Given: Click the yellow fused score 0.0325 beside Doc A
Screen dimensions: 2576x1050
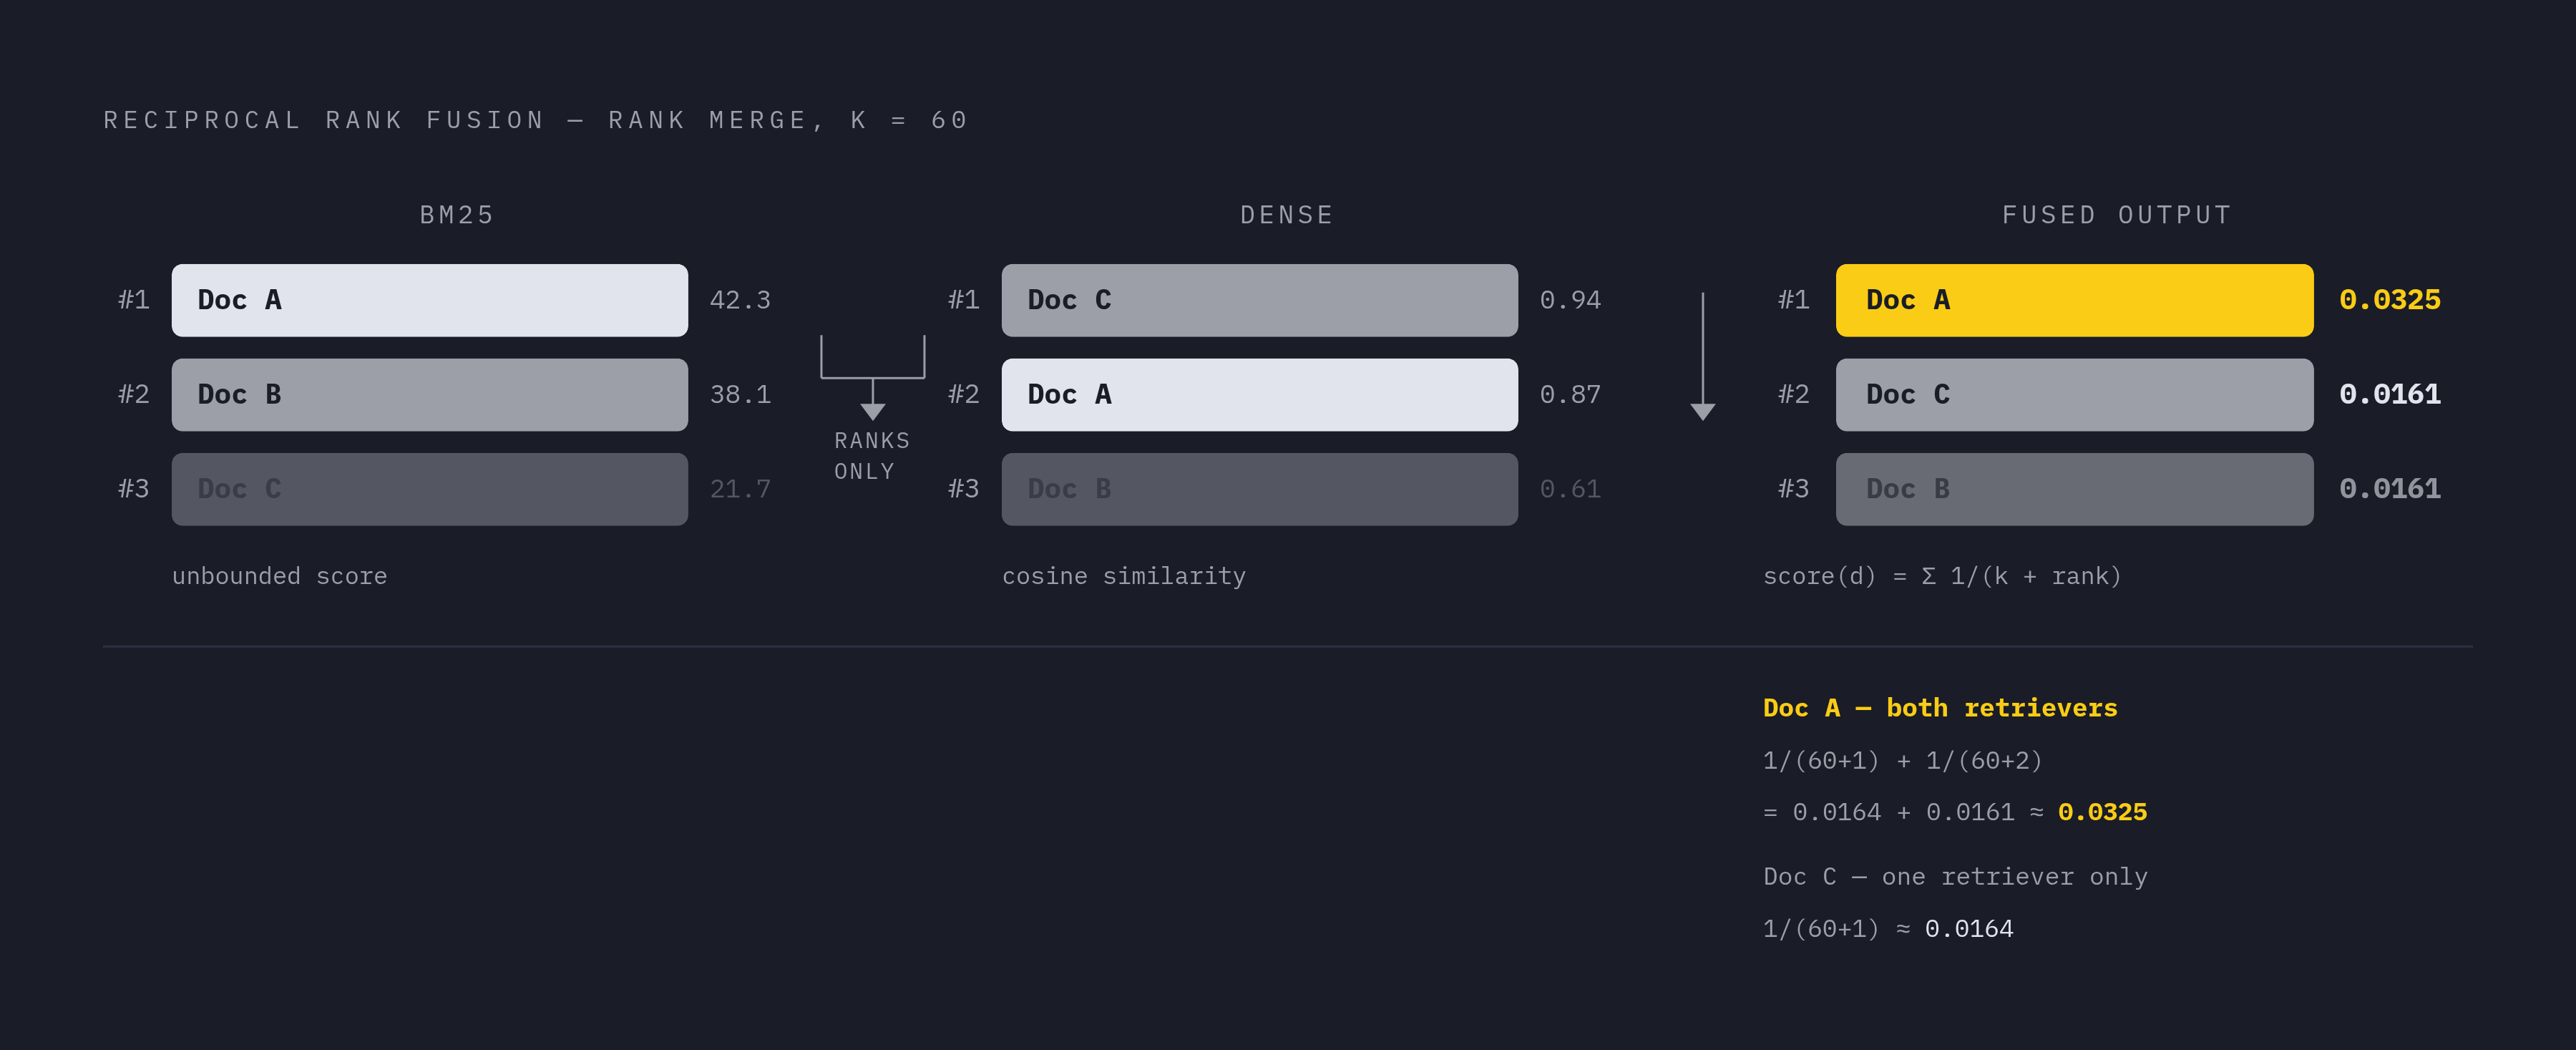Looking at the screenshot, I should click(2389, 300).
